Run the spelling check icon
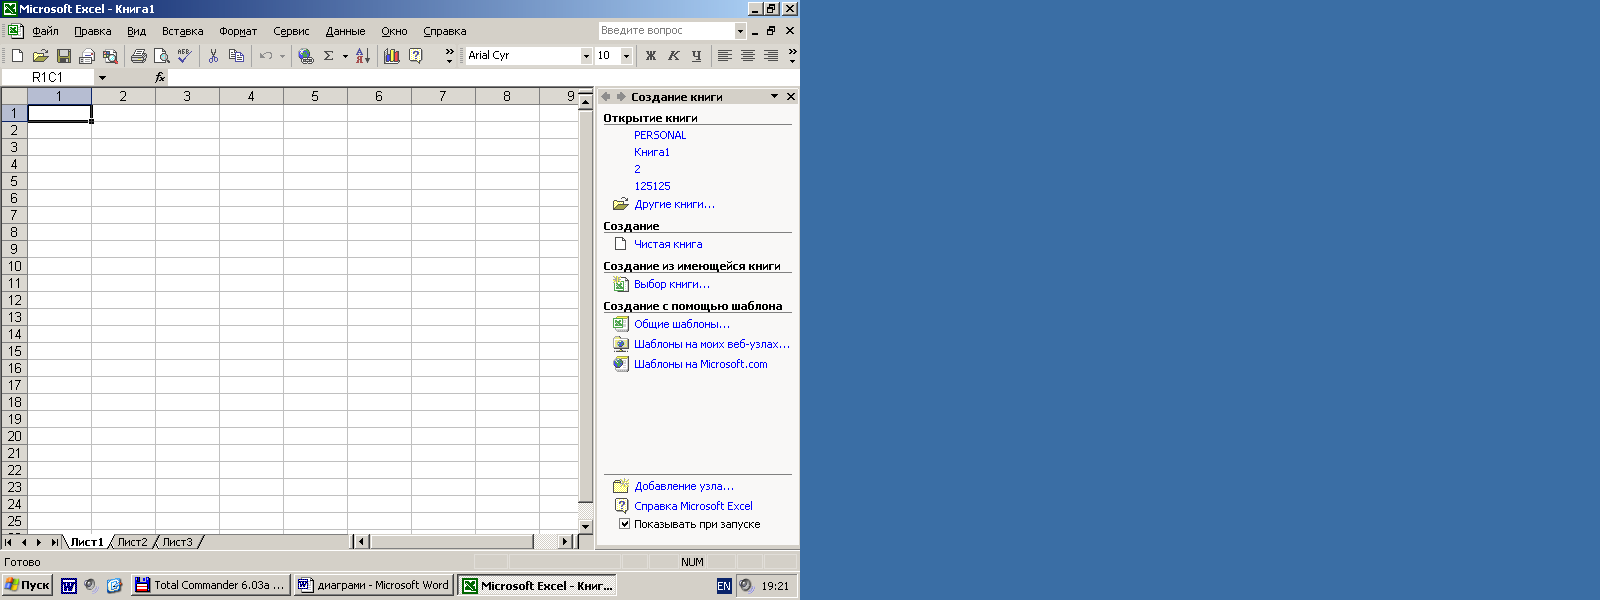Viewport: 1600px width, 600px height. tap(184, 56)
